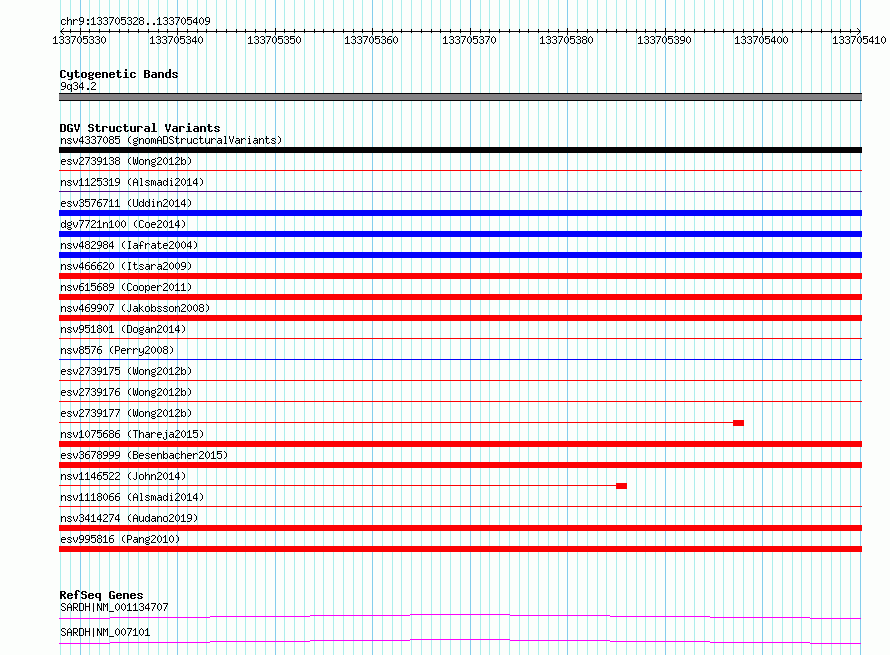
Task: Click ruler position 133705380
Action: [566, 40]
